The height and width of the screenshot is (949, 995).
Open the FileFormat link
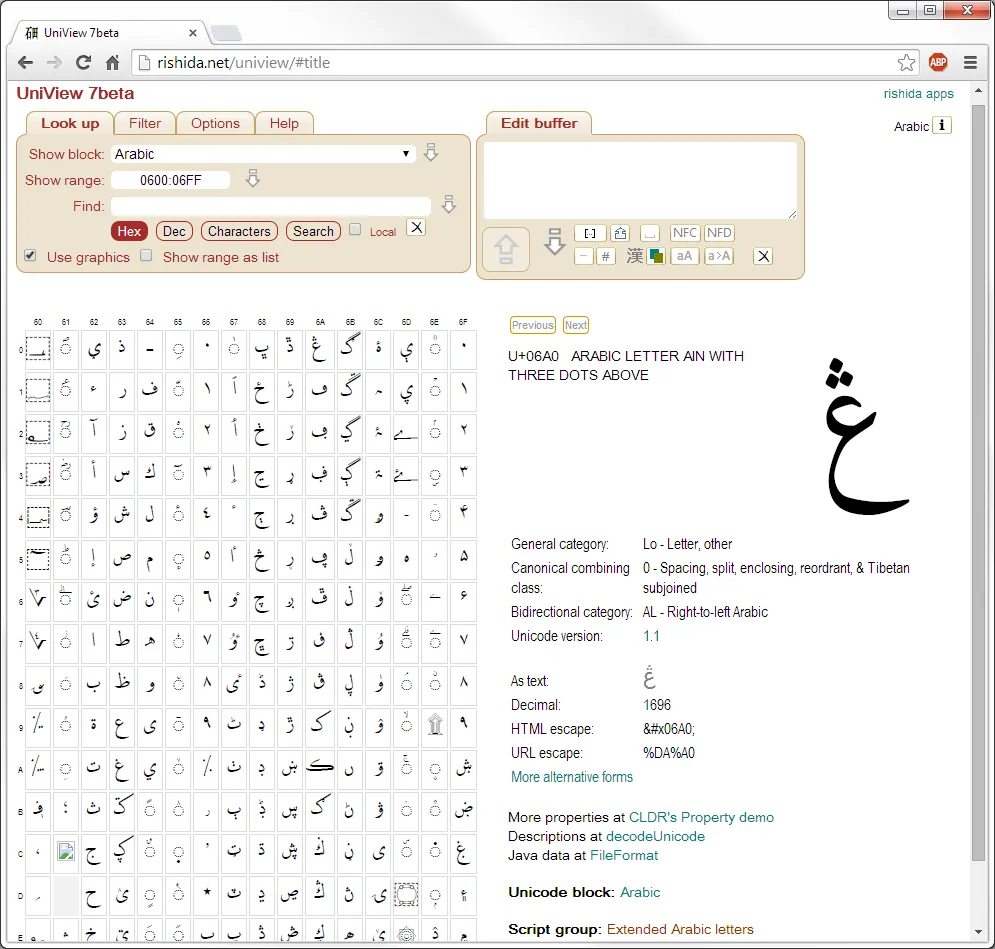624,855
